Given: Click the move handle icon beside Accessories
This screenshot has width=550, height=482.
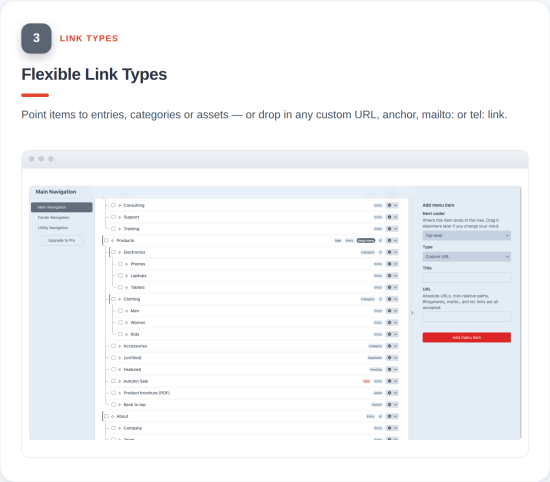Looking at the screenshot, I should tap(120, 346).
